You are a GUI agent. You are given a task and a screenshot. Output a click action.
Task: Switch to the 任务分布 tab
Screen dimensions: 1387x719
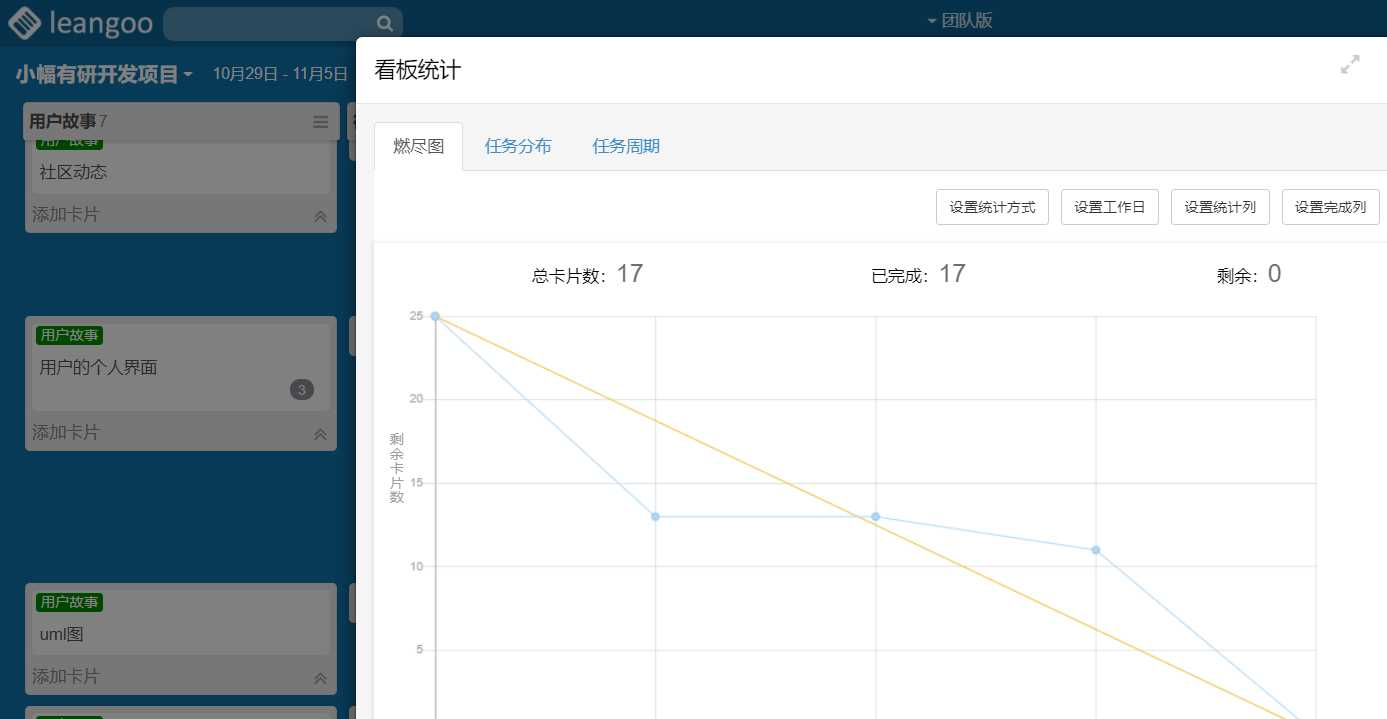click(517, 145)
